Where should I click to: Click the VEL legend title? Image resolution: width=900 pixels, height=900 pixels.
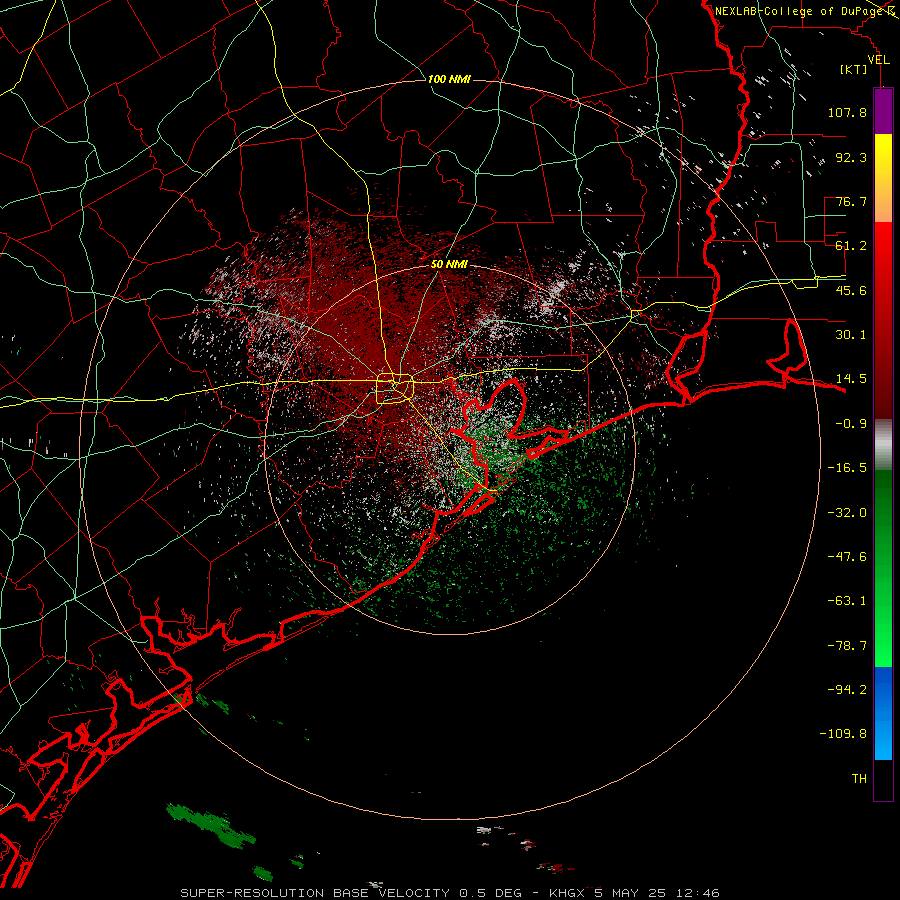click(x=878, y=60)
